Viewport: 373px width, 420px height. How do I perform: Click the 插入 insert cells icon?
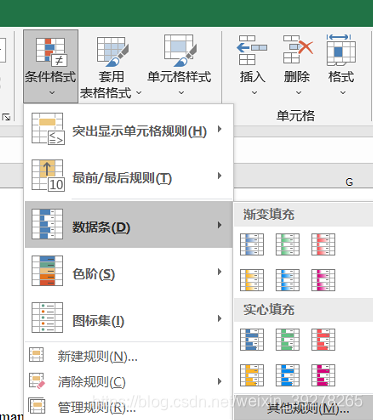252,50
